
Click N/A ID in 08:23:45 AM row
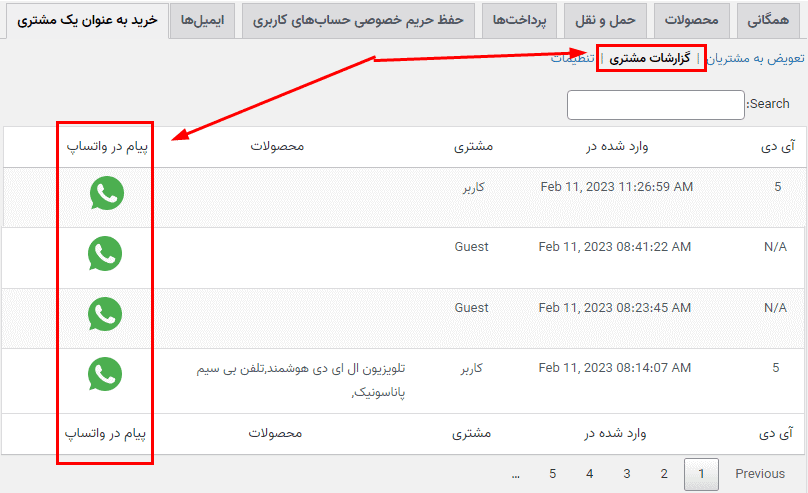tap(776, 308)
